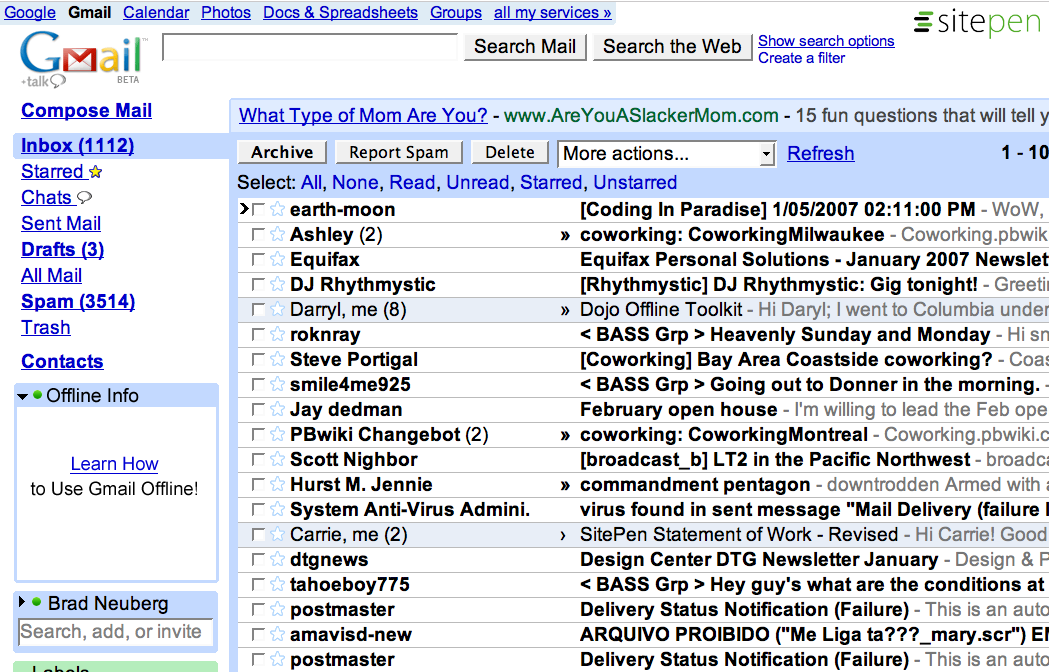
Task: Select Unread messages link
Action: click(478, 182)
